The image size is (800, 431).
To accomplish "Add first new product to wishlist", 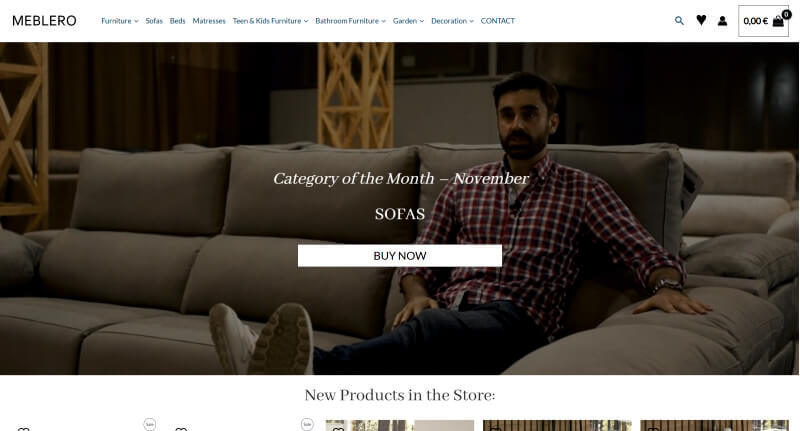I will [23, 429].
